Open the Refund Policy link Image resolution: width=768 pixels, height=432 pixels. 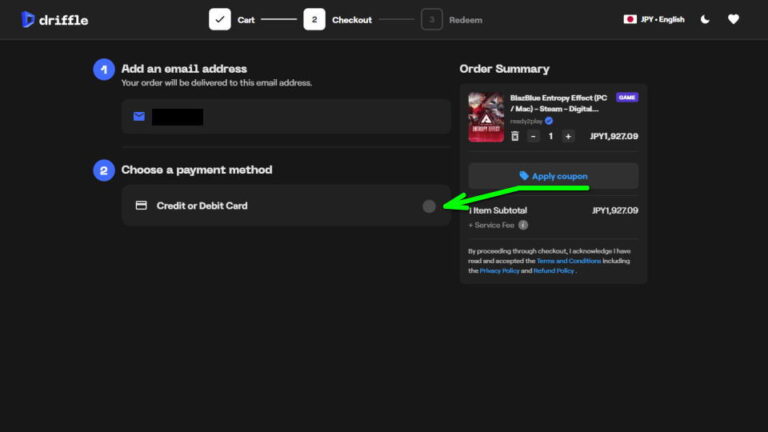pyautogui.click(x=553, y=271)
